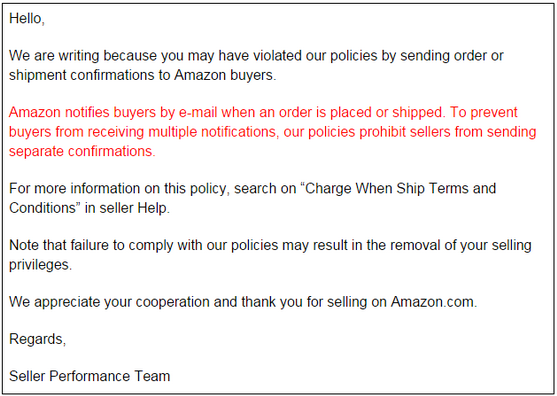Click the "Hello," greeting line

(x=27, y=18)
